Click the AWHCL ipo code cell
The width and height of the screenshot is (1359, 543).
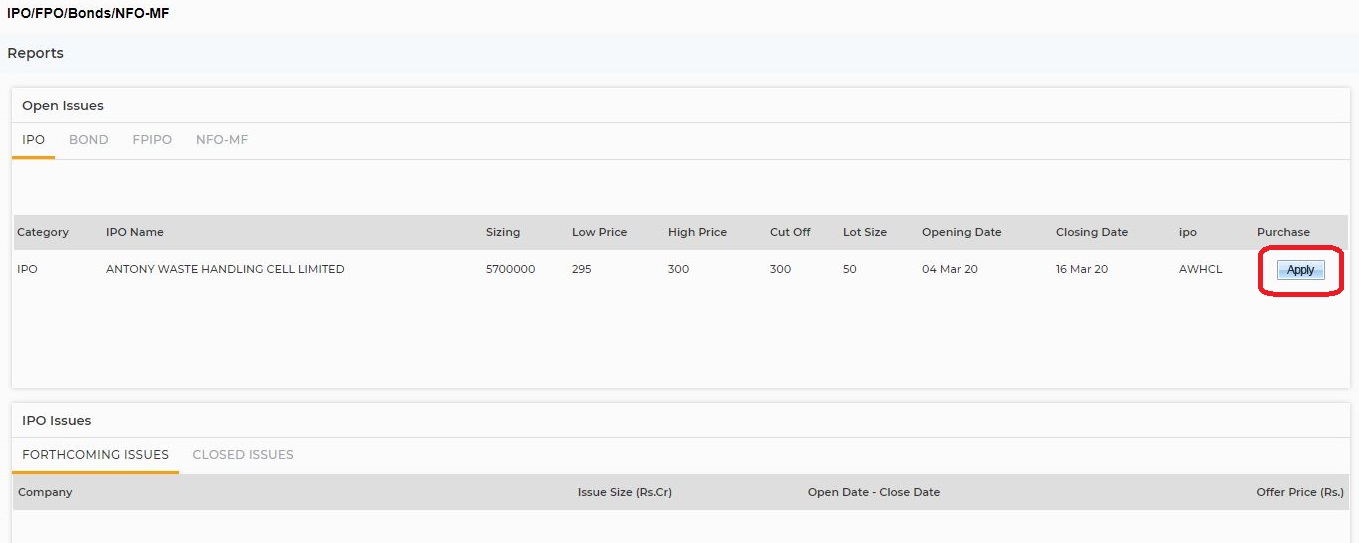coord(1200,269)
